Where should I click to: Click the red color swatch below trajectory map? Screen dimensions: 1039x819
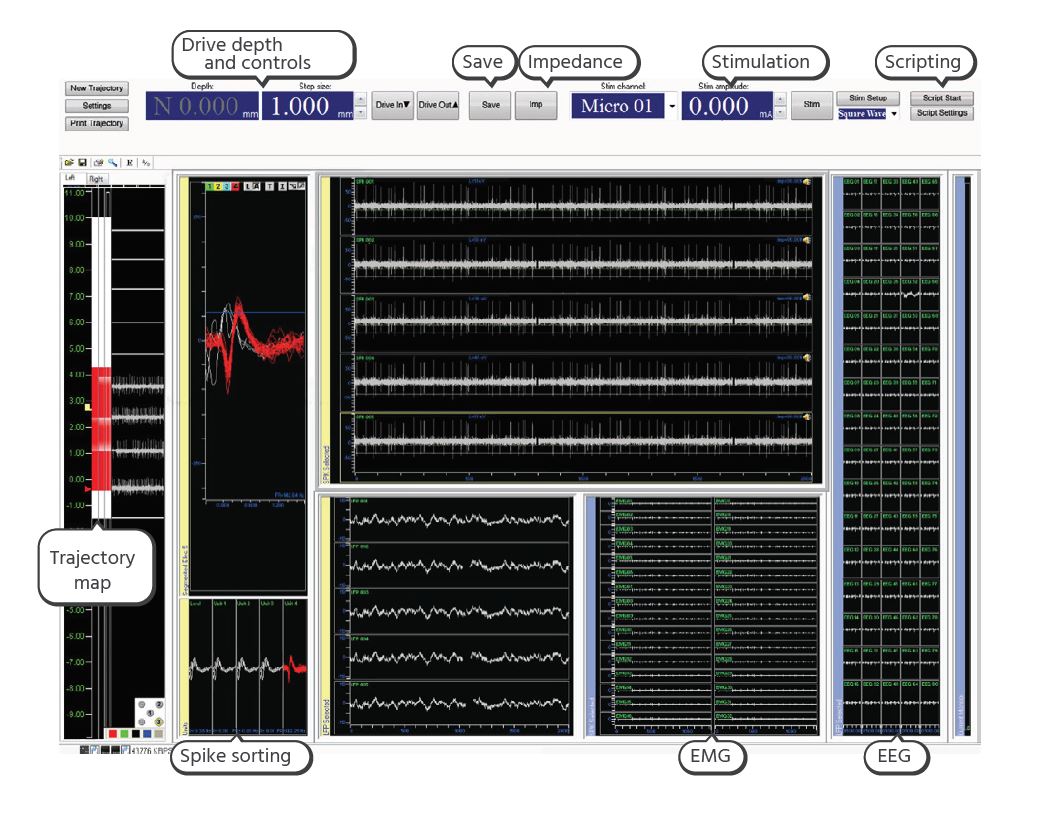click(x=113, y=732)
